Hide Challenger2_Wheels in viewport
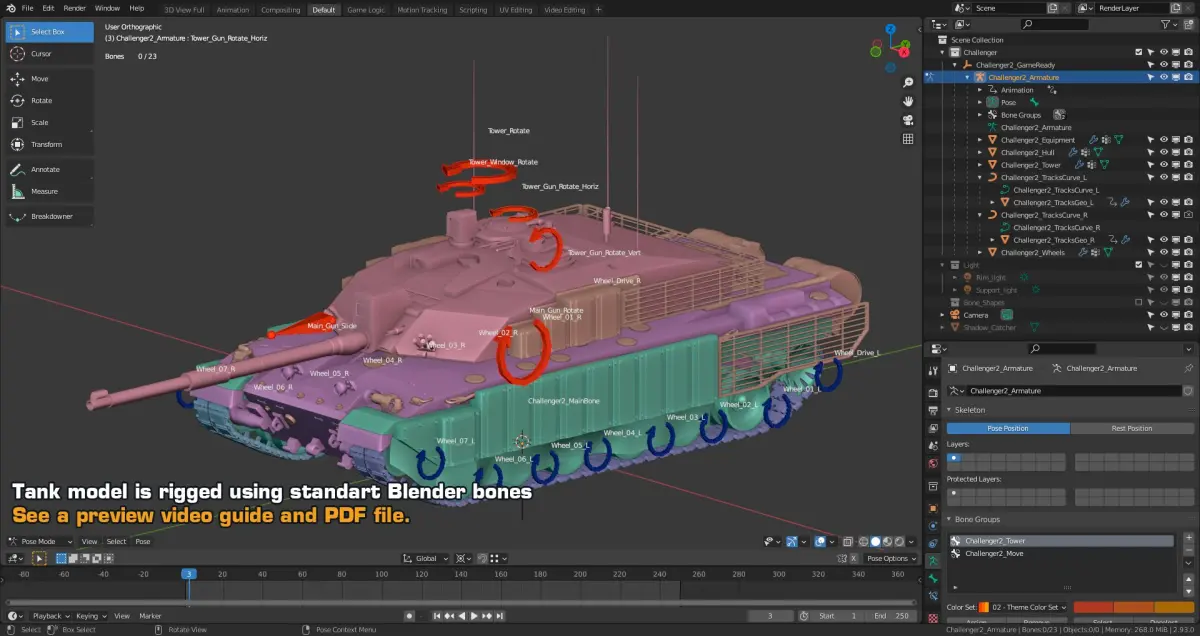The width and height of the screenshot is (1200, 636). (1164, 253)
